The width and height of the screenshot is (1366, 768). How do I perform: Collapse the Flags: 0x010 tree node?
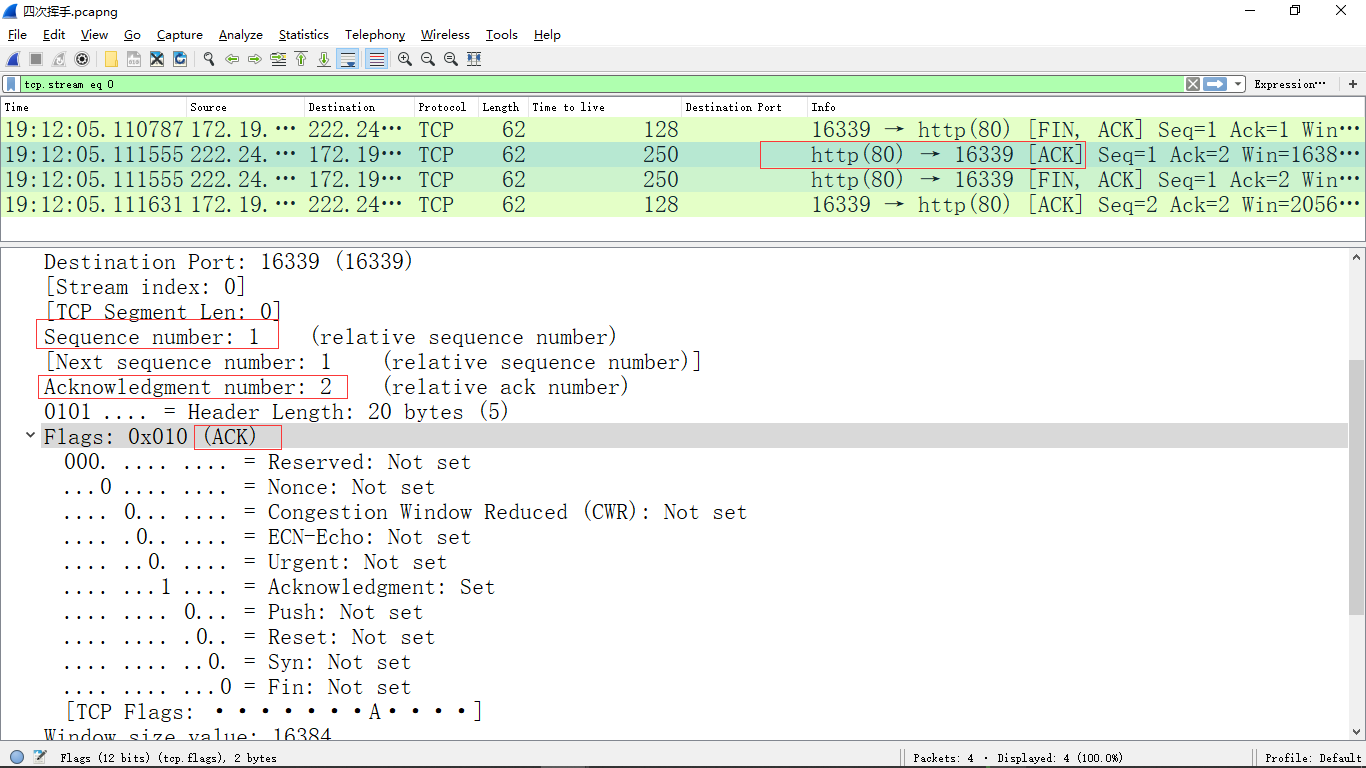click(x=31, y=436)
